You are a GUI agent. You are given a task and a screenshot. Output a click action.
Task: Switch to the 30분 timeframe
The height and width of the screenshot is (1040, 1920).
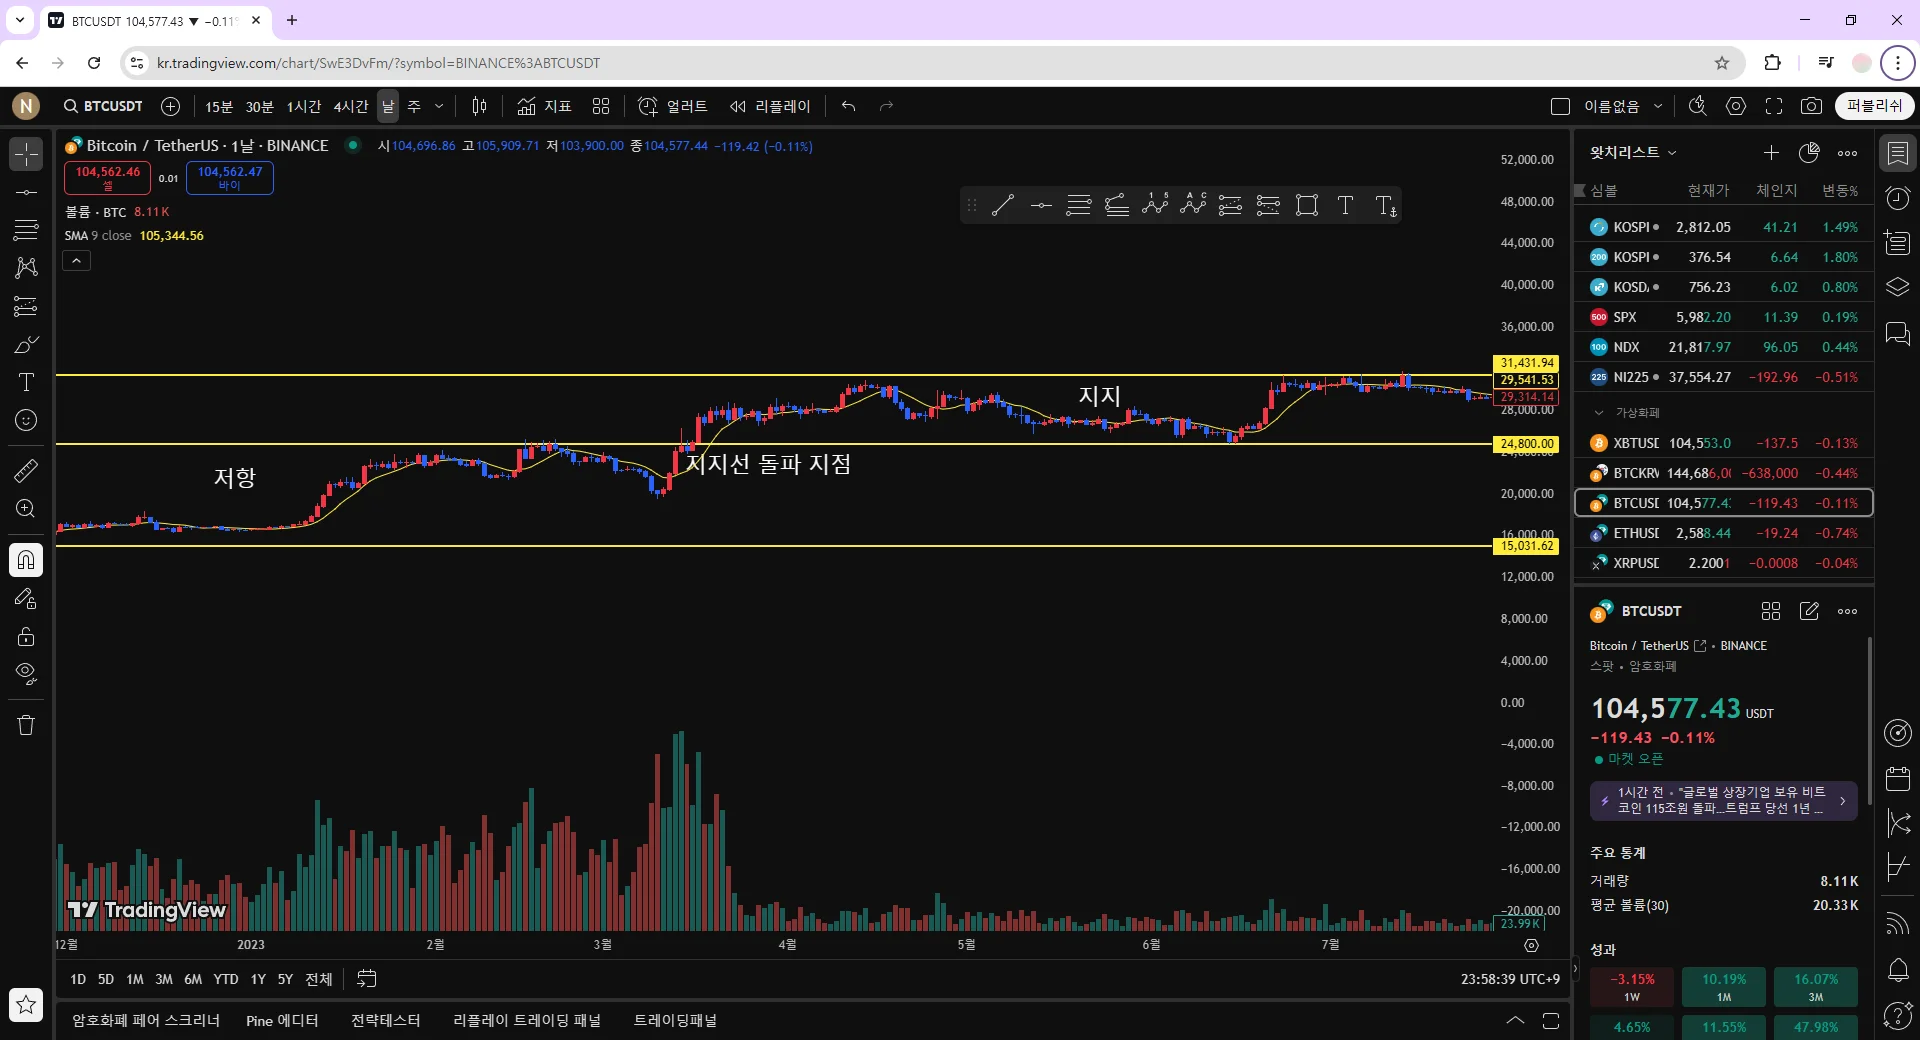click(259, 106)
